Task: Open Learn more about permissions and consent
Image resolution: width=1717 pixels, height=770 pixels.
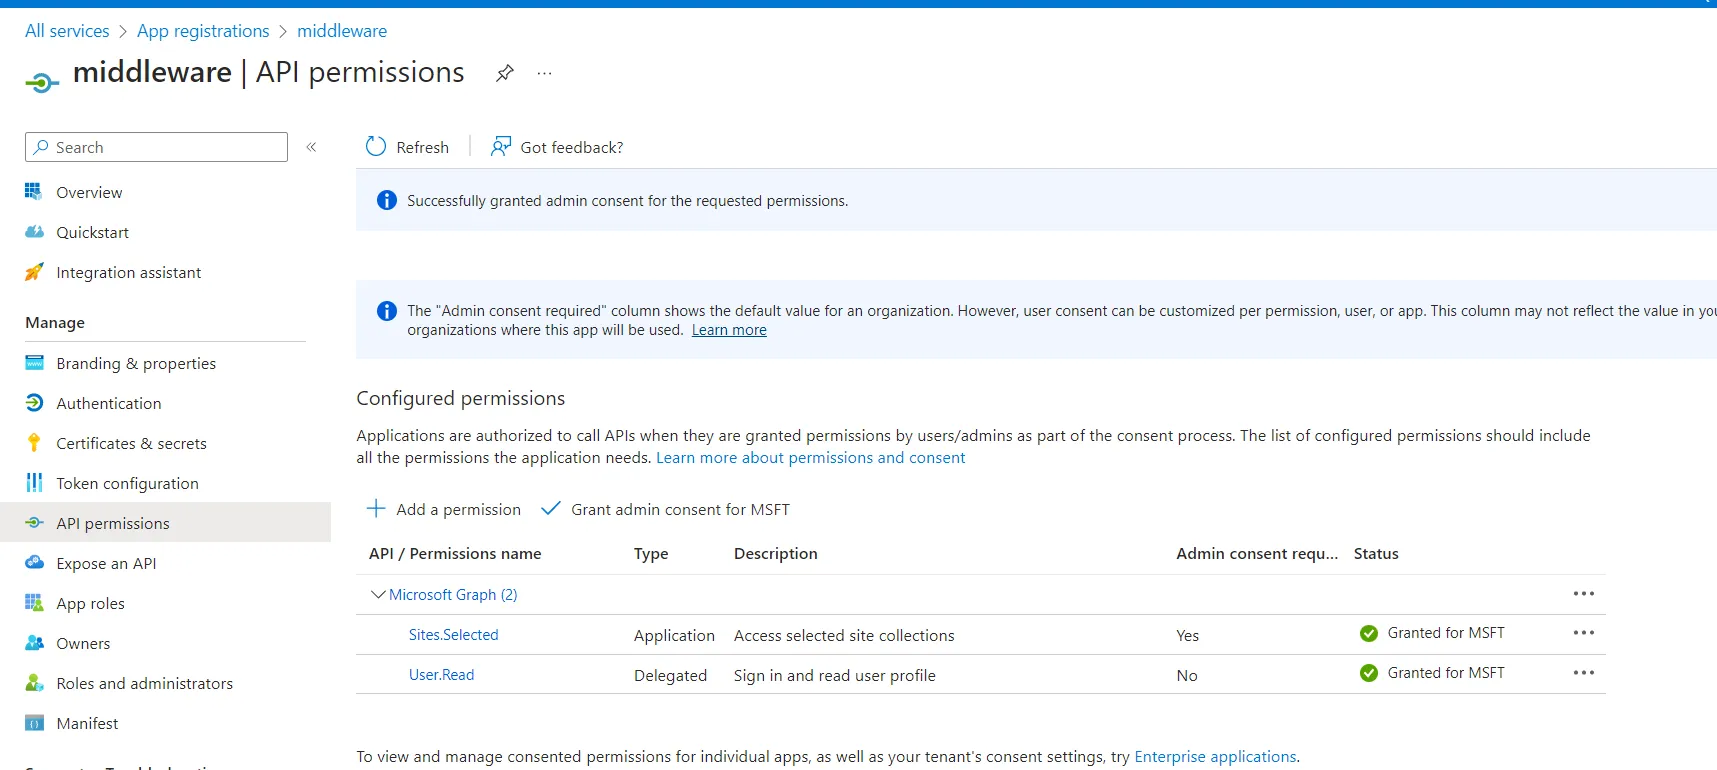Action: [810, 457]
